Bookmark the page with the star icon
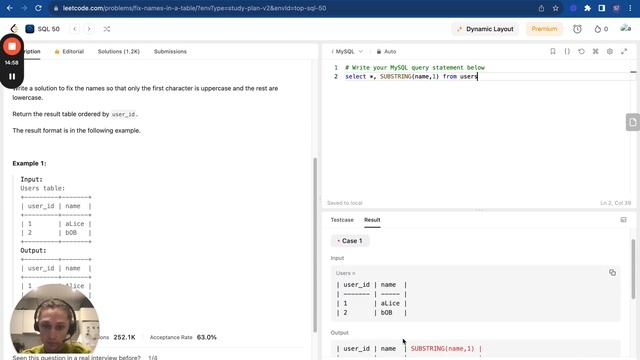This screenshot has height=360, width=640. [x=556, y=8]
